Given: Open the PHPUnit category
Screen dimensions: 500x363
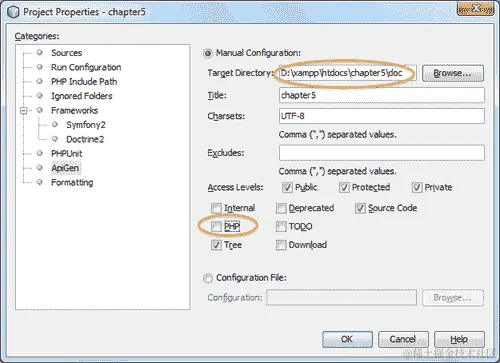Looking at the screenshot, I should pos(67,153).
